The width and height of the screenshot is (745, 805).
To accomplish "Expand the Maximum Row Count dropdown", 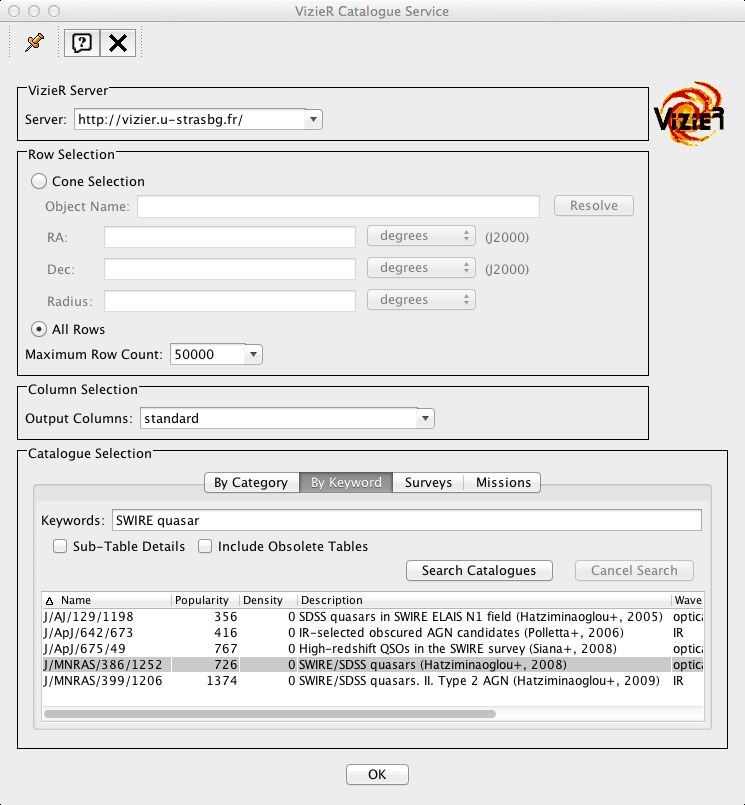I will point(253,354).
